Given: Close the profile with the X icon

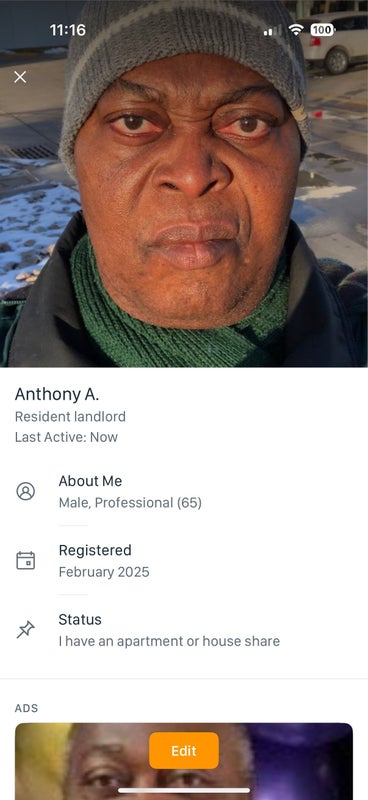Looking at the screenshot, I should [20, 77].
